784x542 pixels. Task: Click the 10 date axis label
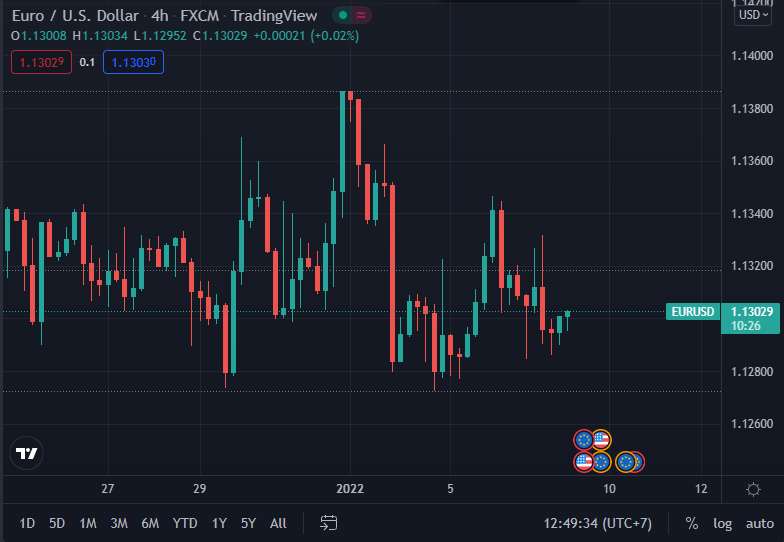click(x=609, y=488)
